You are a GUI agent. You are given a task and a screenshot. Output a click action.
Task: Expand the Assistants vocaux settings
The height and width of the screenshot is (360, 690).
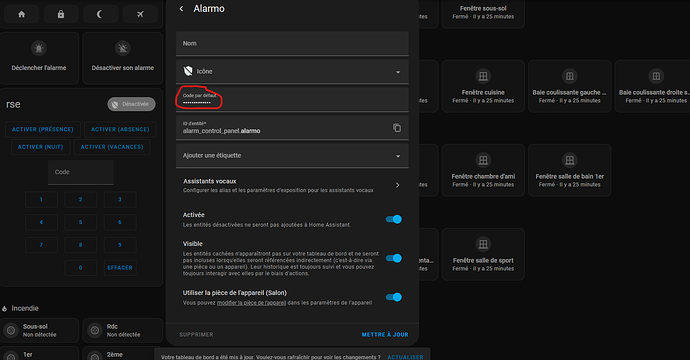[x=292, y=185]
